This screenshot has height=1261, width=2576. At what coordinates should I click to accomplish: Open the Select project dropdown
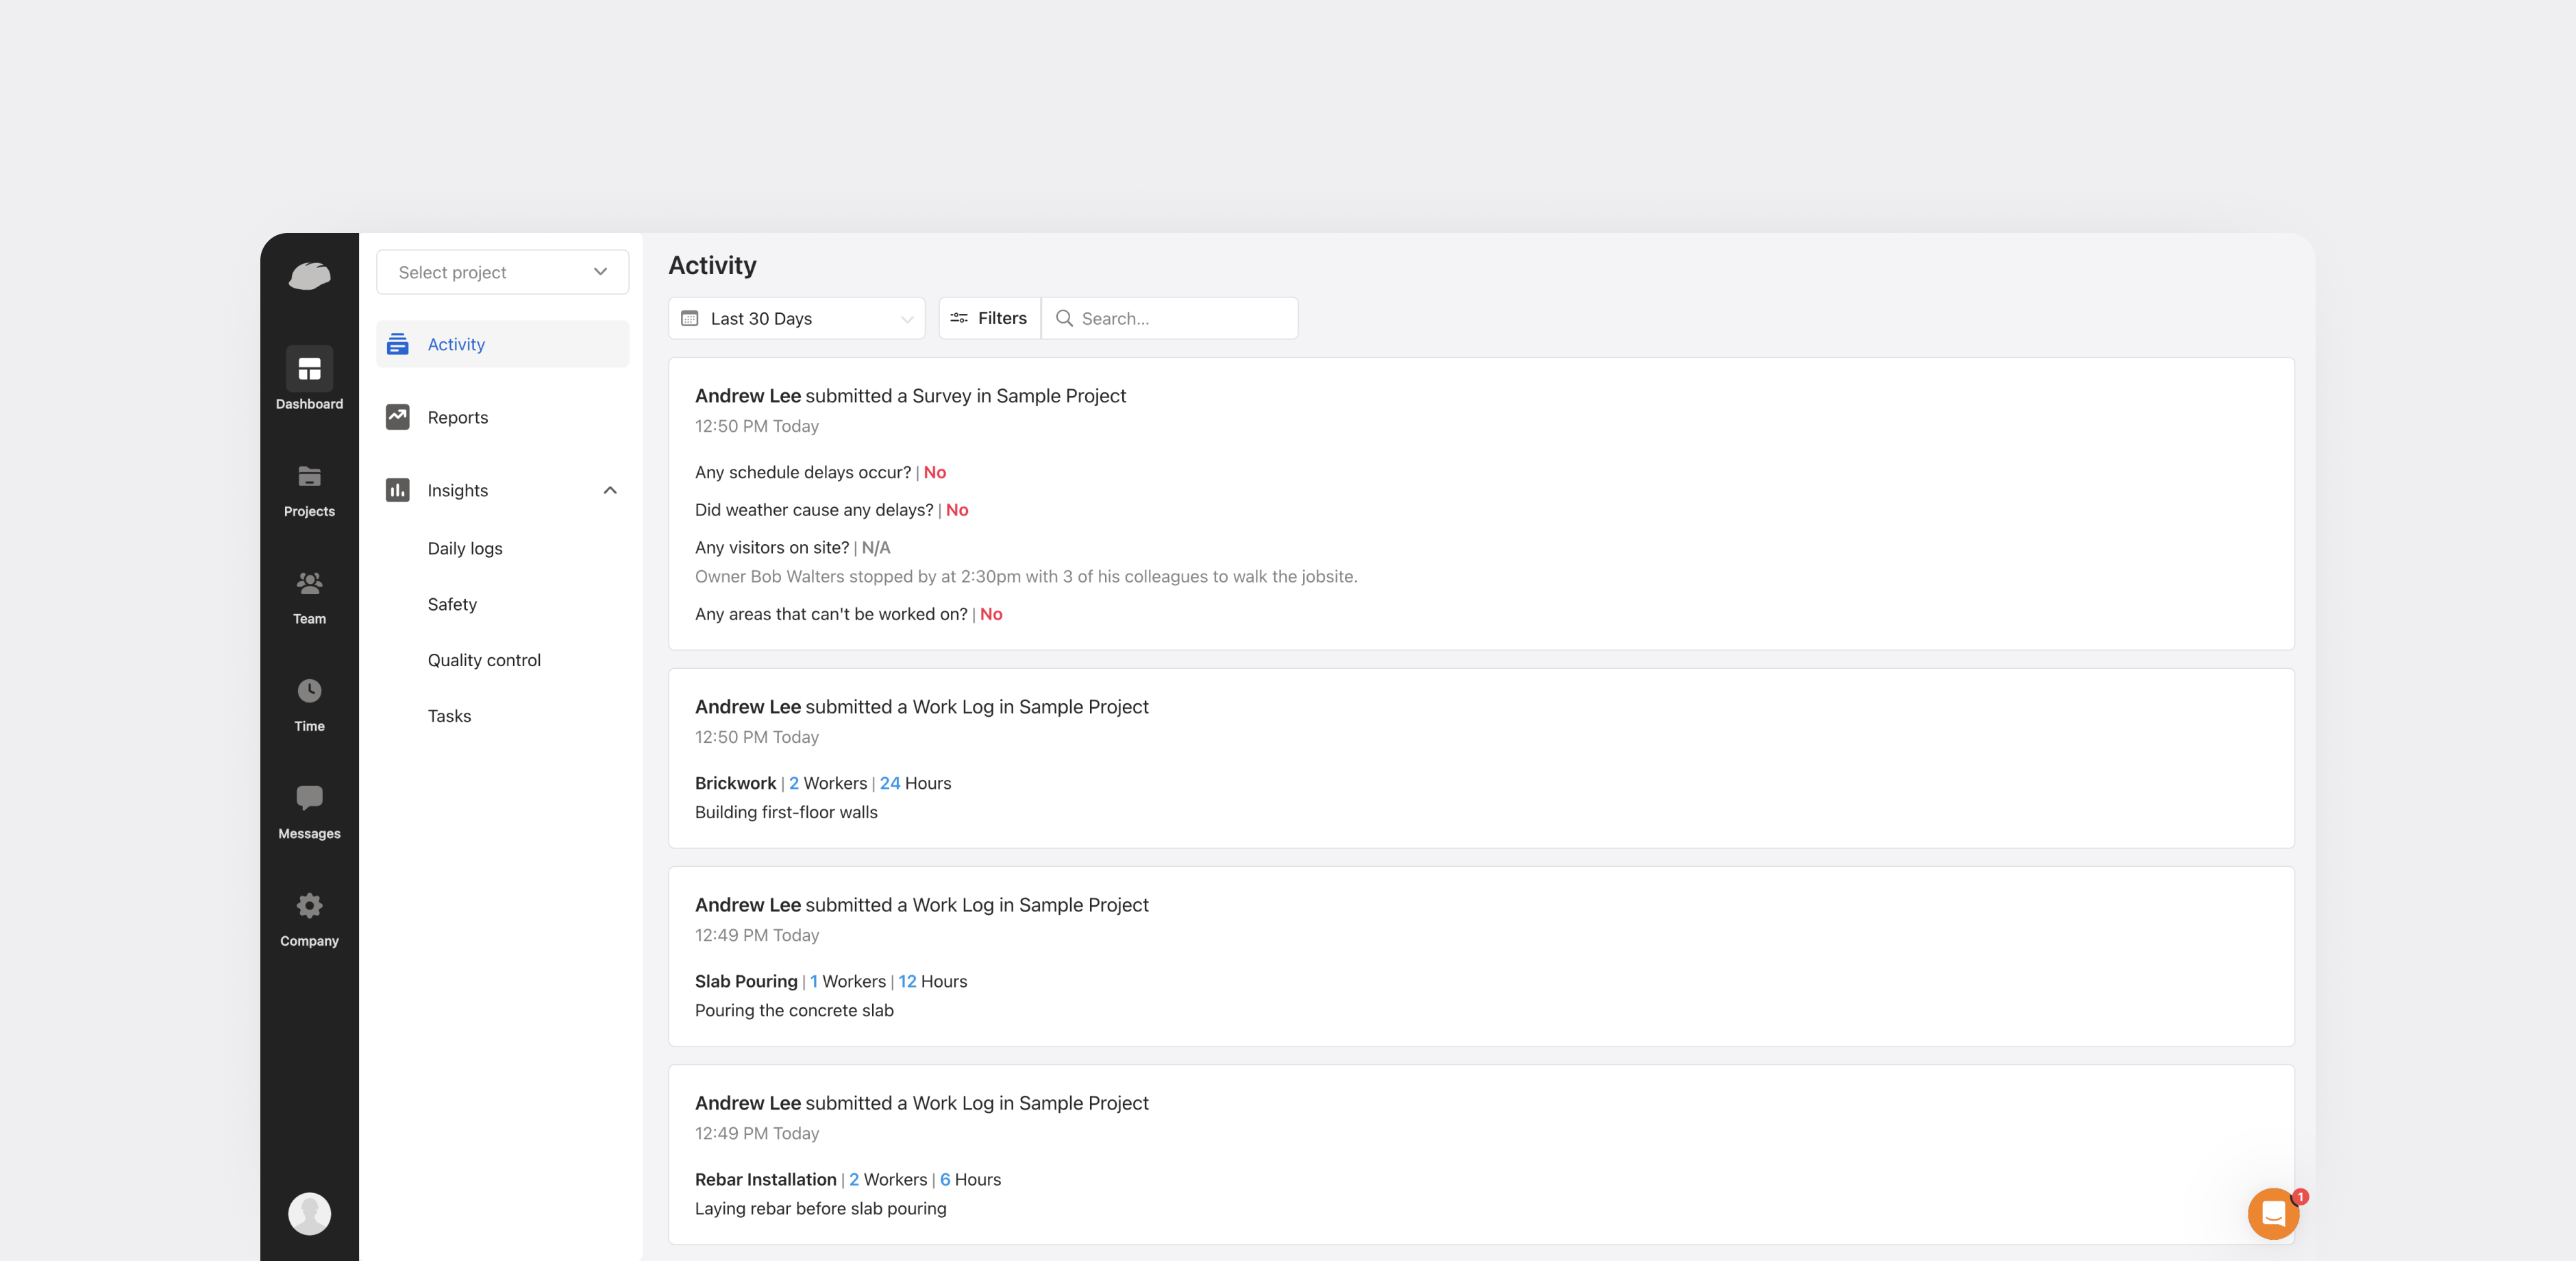(502, 272)
